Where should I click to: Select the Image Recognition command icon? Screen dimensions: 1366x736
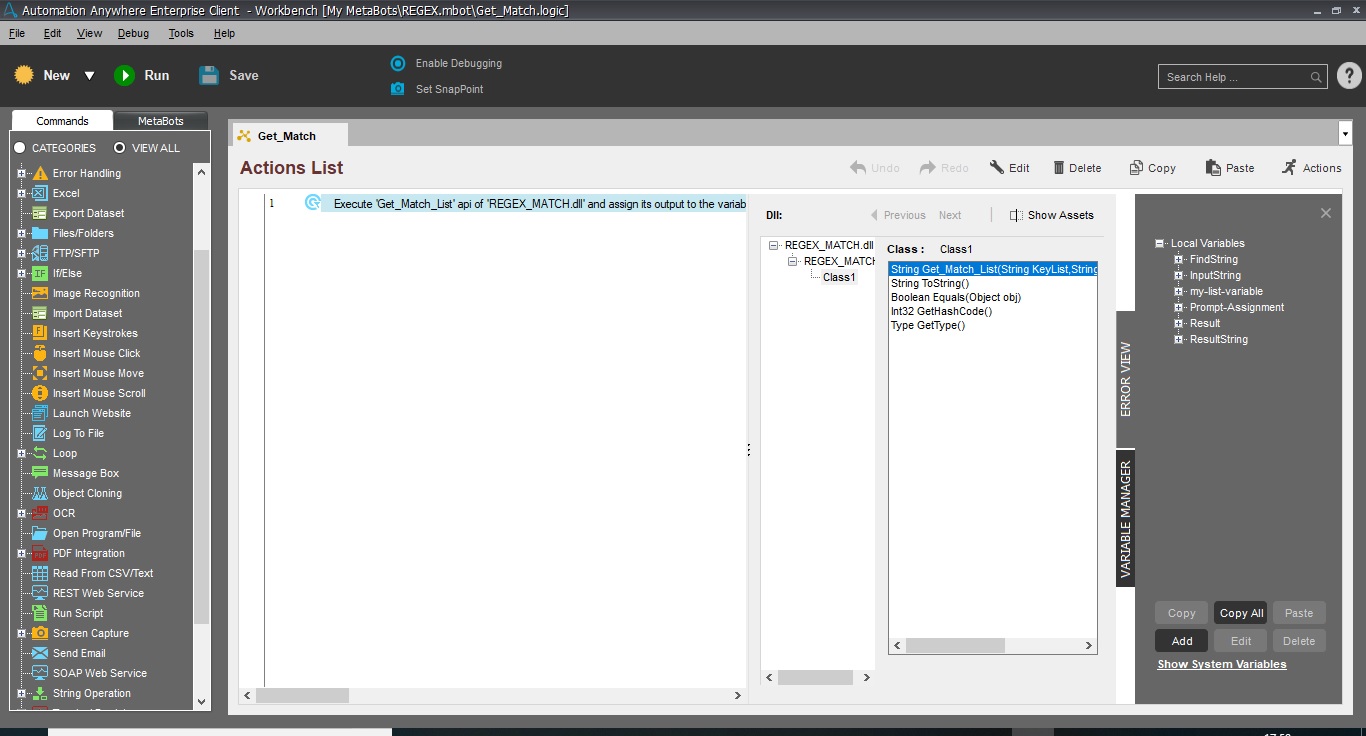(40, 293)
